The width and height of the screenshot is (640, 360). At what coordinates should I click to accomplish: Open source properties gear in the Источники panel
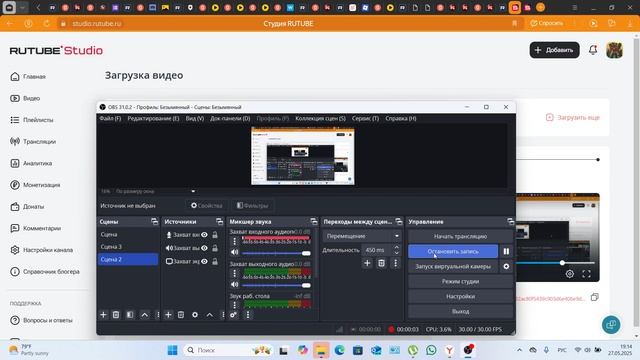(x=195, y=315)
